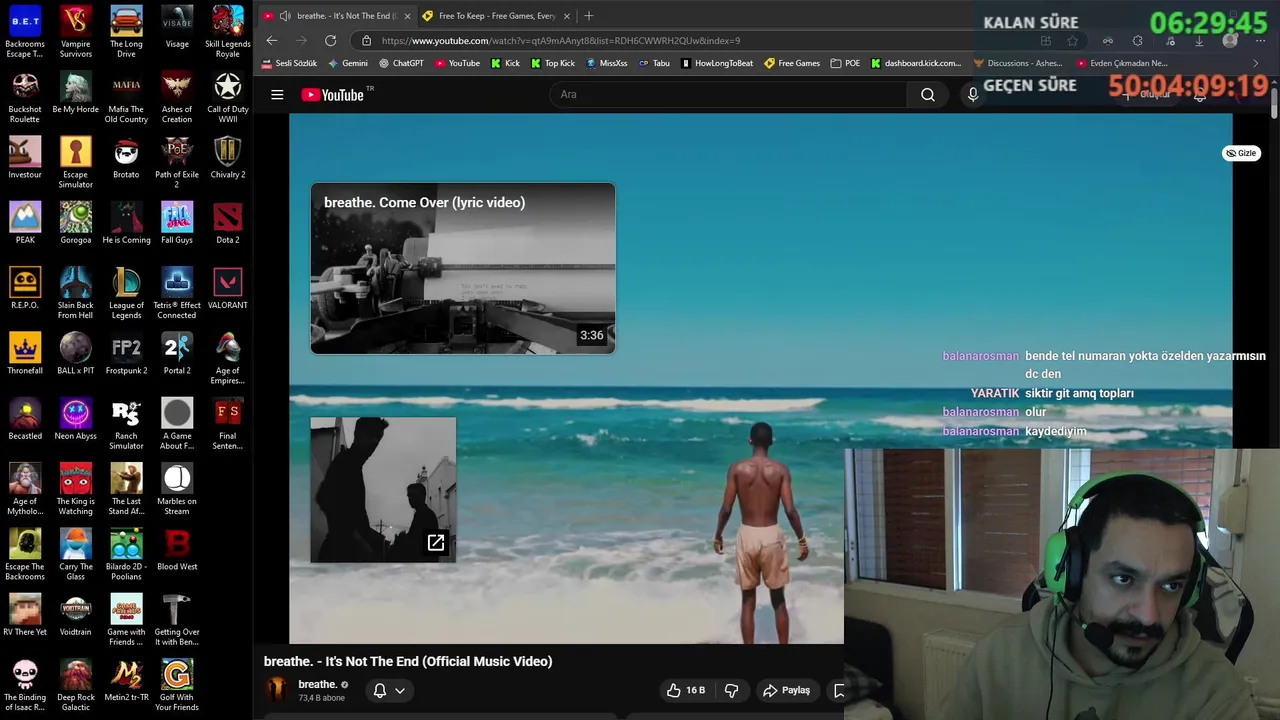The height and width of the screenshot is (720, 1280).
Task: Open Gemini bookmark
Action: (347, 63)
